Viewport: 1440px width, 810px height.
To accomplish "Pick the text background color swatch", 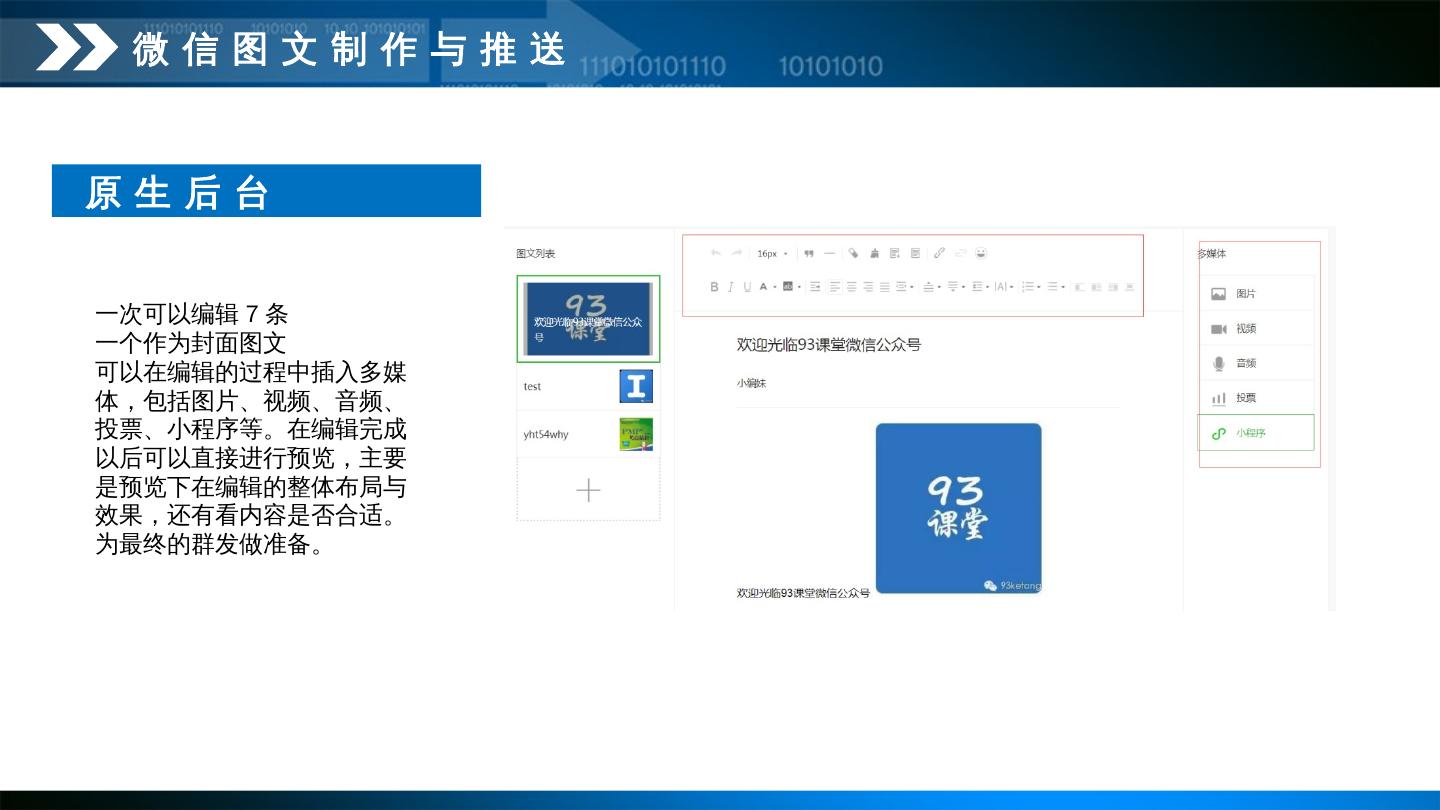I will (x=787, y=287).
